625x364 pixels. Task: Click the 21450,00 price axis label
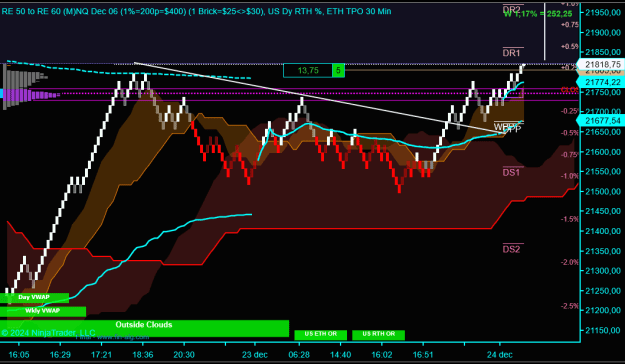coord(603,211)
